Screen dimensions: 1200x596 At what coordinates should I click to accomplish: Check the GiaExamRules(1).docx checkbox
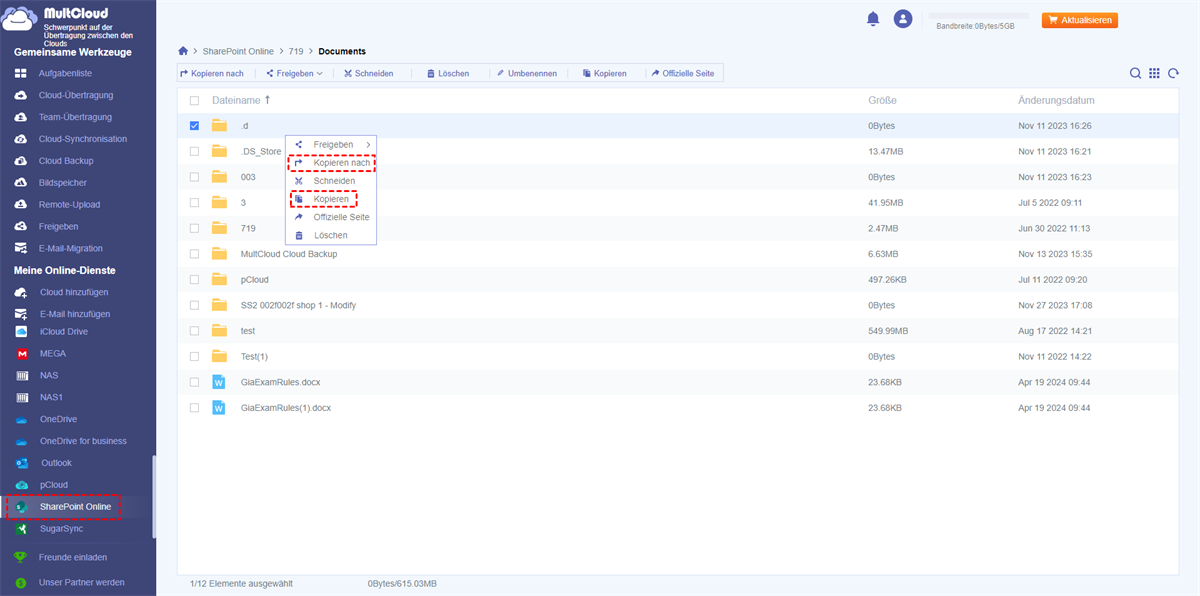(x=194, y=407)
